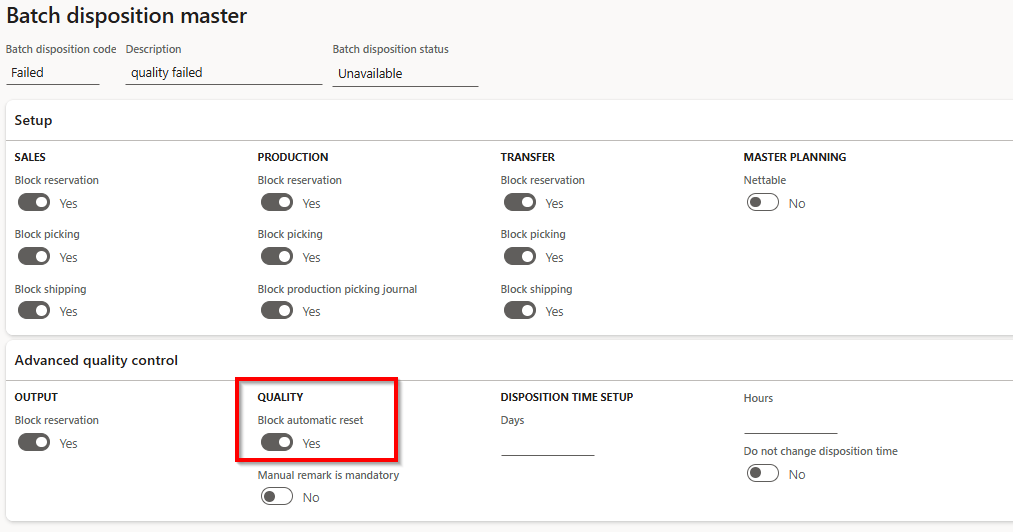Enable Do not change disposition time

click(x=763, y=474)
